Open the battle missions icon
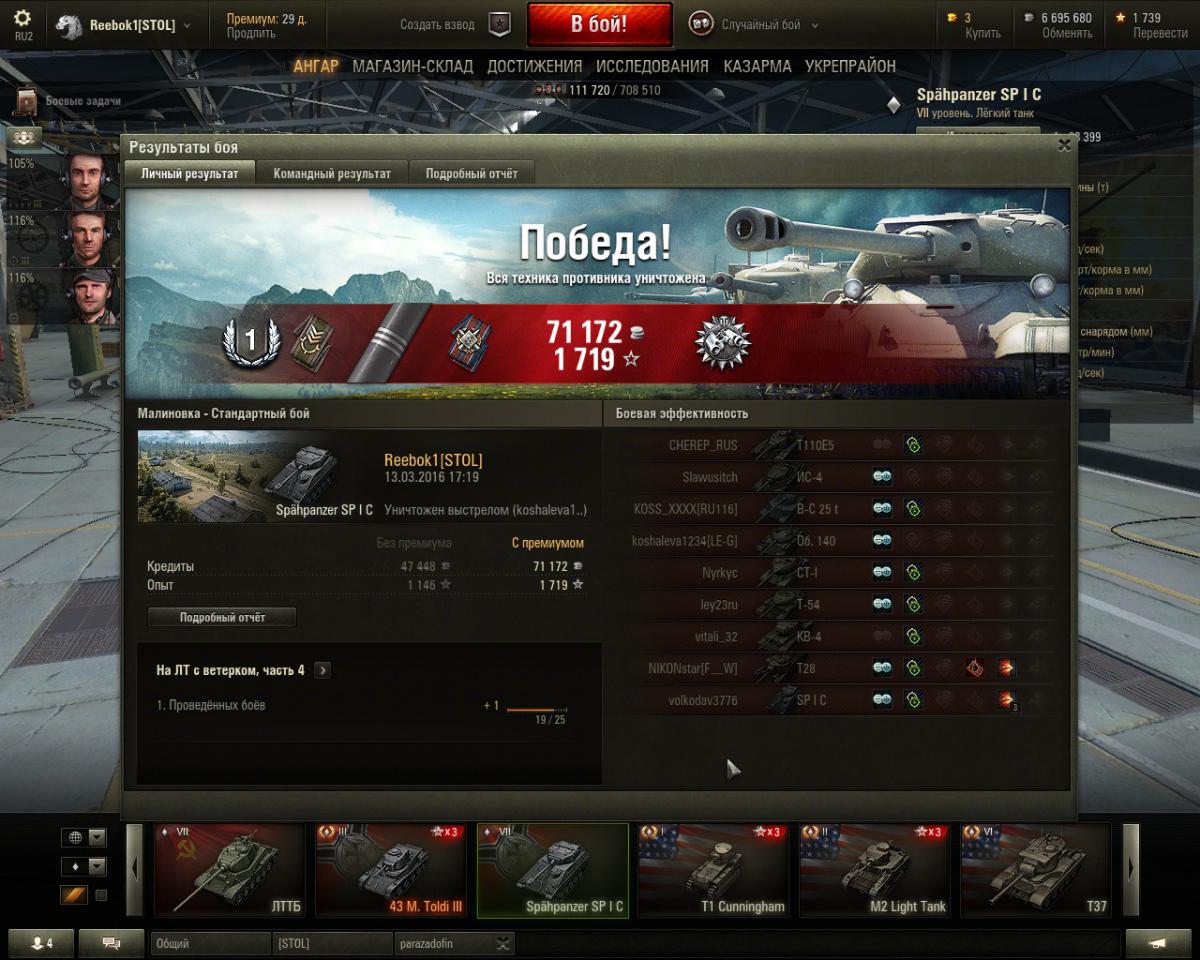The height and width of the screenshot is (960, 1200). click(26, 101)
